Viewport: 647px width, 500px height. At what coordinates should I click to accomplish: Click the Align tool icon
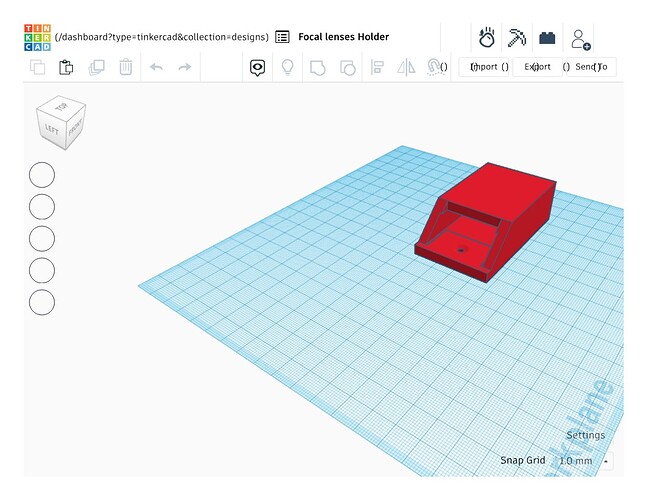[377, 67]
